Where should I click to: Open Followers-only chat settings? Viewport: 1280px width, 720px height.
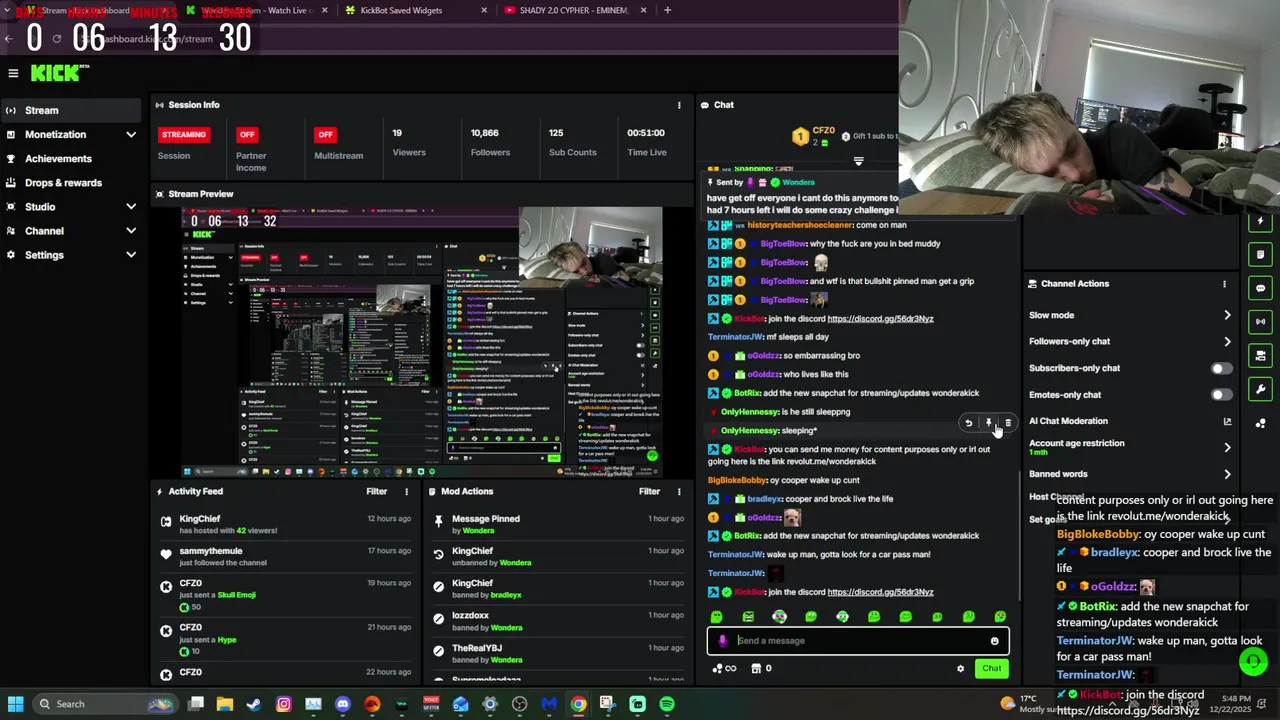pyautogui.click(x=1130, y=341)
